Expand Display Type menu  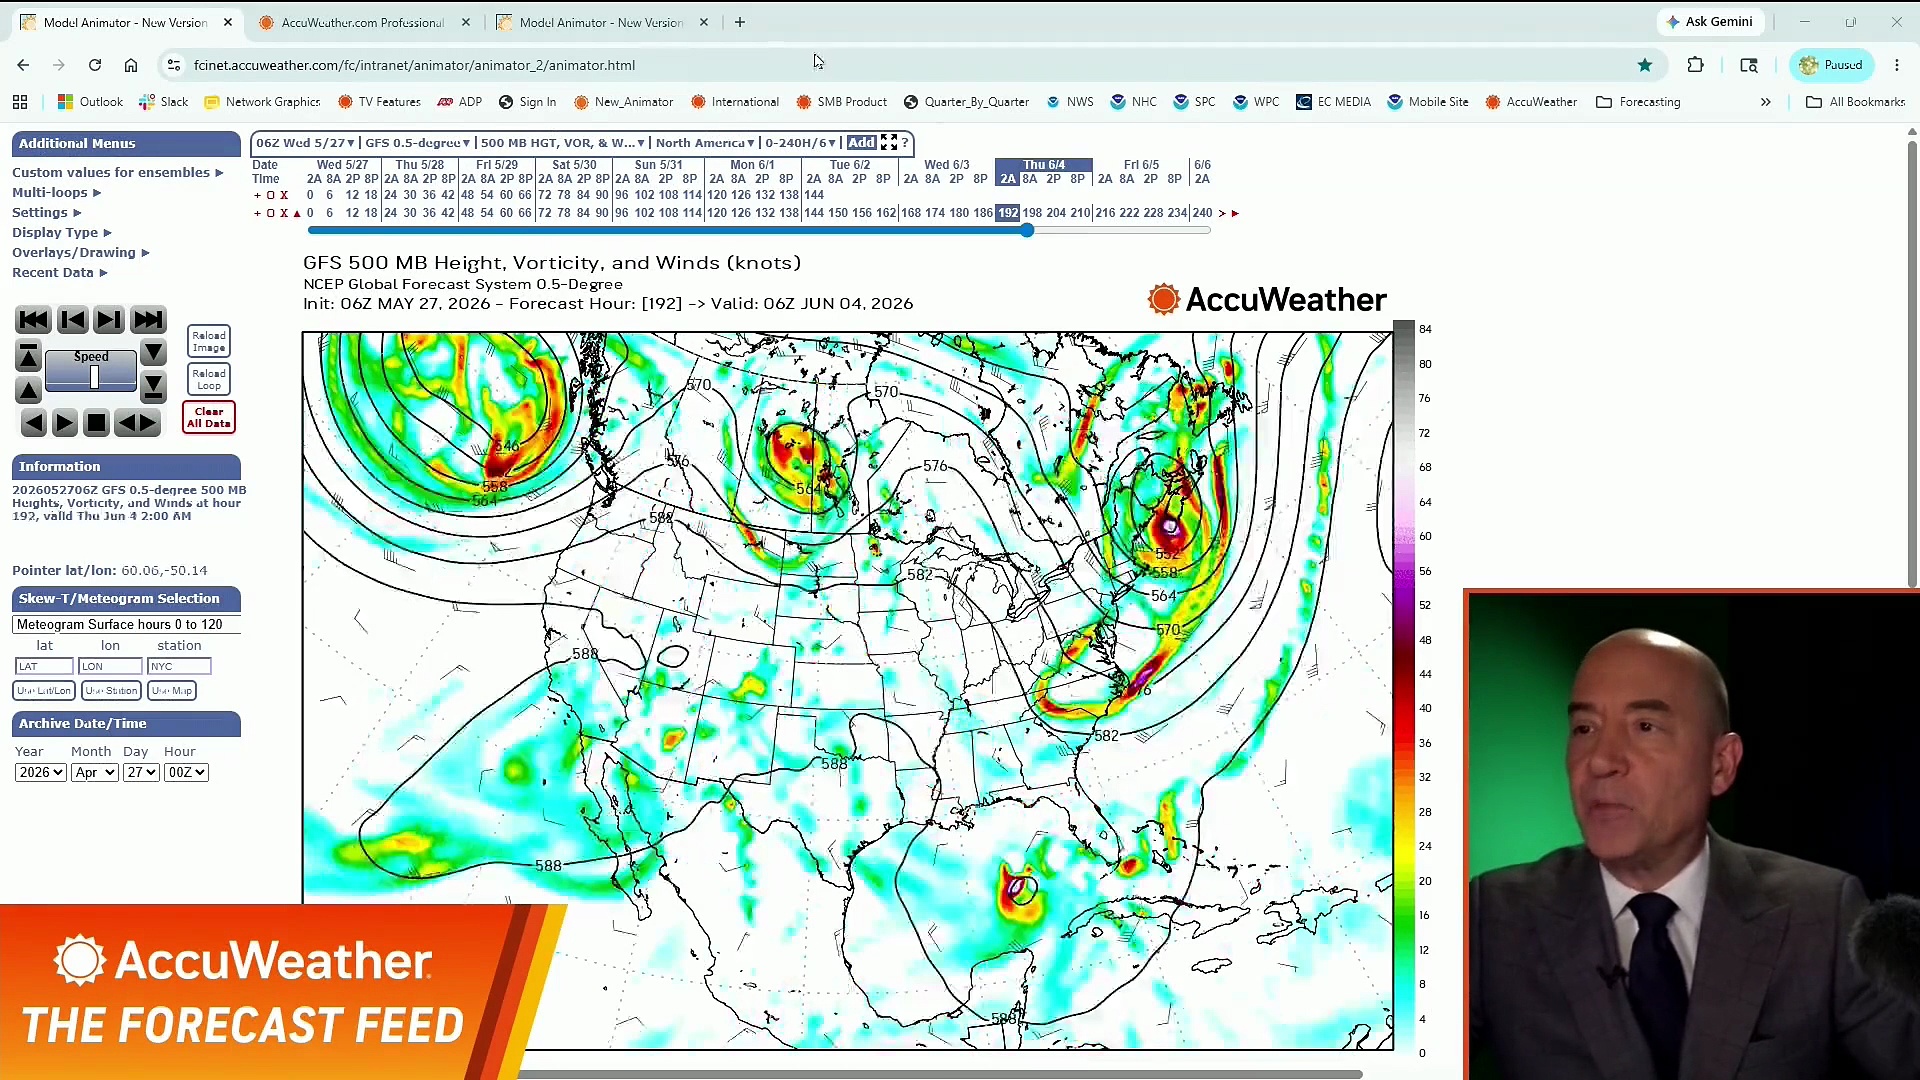tap(61, 232)
